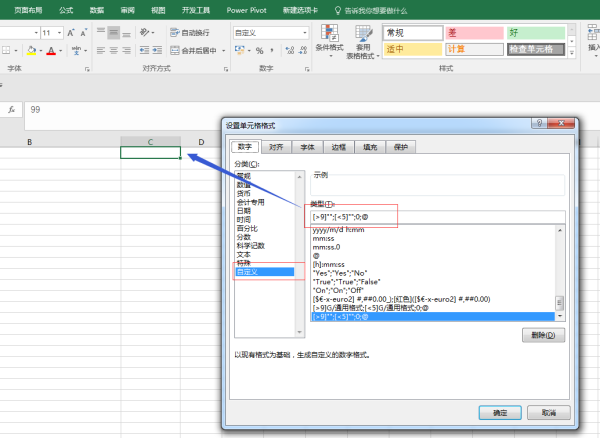The width and height of the screenshot is (600, 438).
Task: Click the 合并后居中 (Merge & Center) button
Action: click(x=197, y=48)
